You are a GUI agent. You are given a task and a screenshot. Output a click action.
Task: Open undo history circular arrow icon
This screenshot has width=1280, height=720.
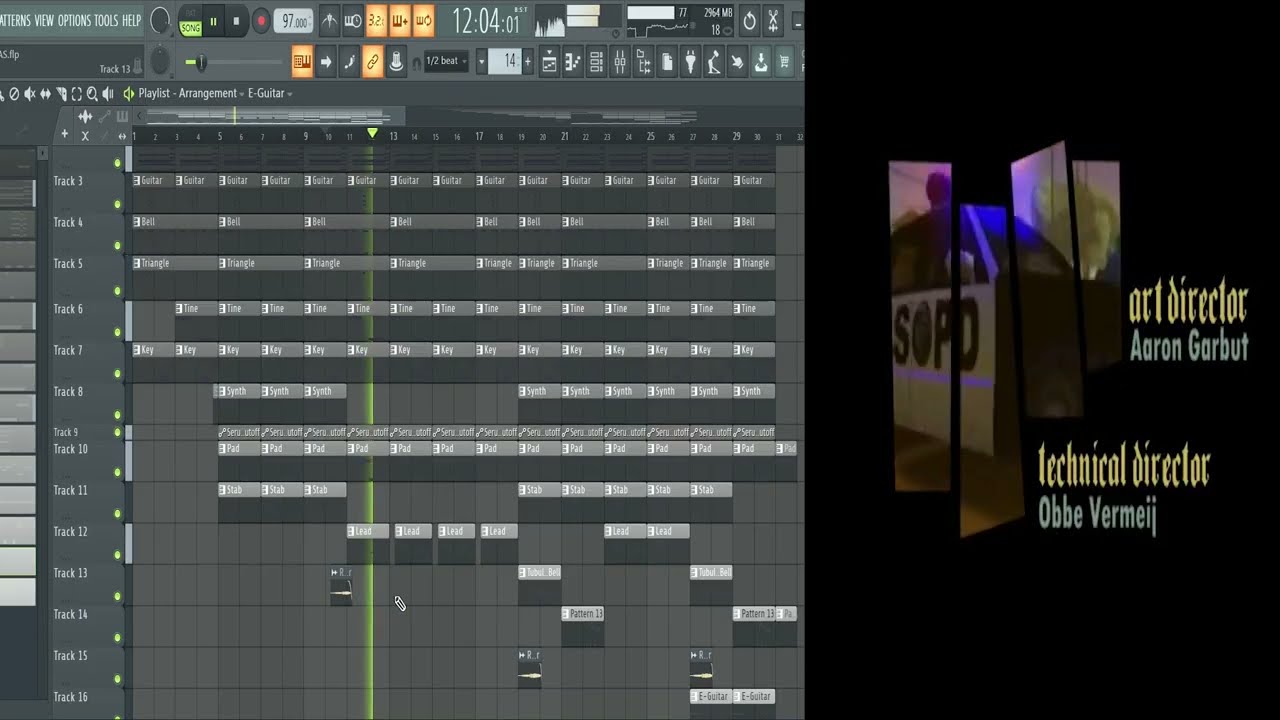click(x=750, y=20)
